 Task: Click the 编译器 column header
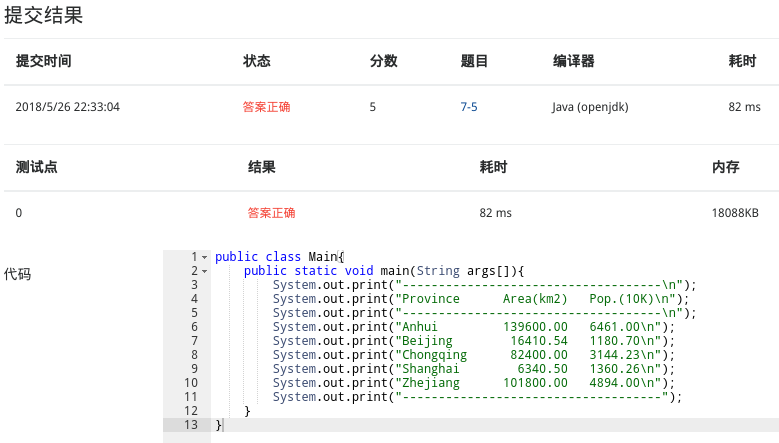coord(573,61)
